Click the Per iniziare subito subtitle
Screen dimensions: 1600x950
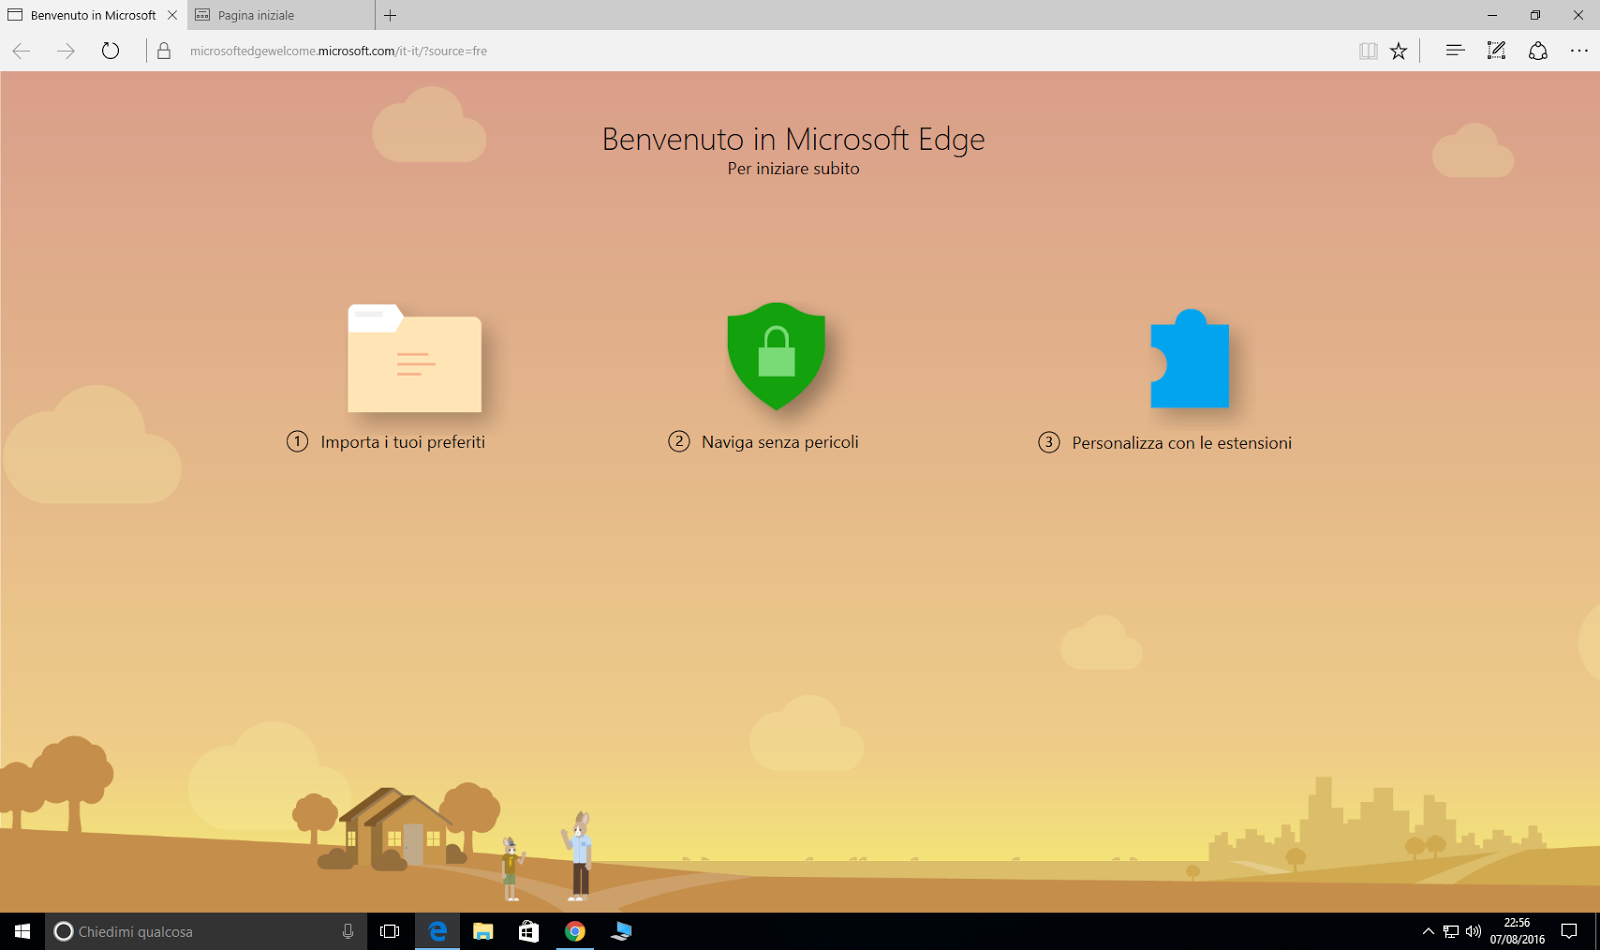coord(793,169)
